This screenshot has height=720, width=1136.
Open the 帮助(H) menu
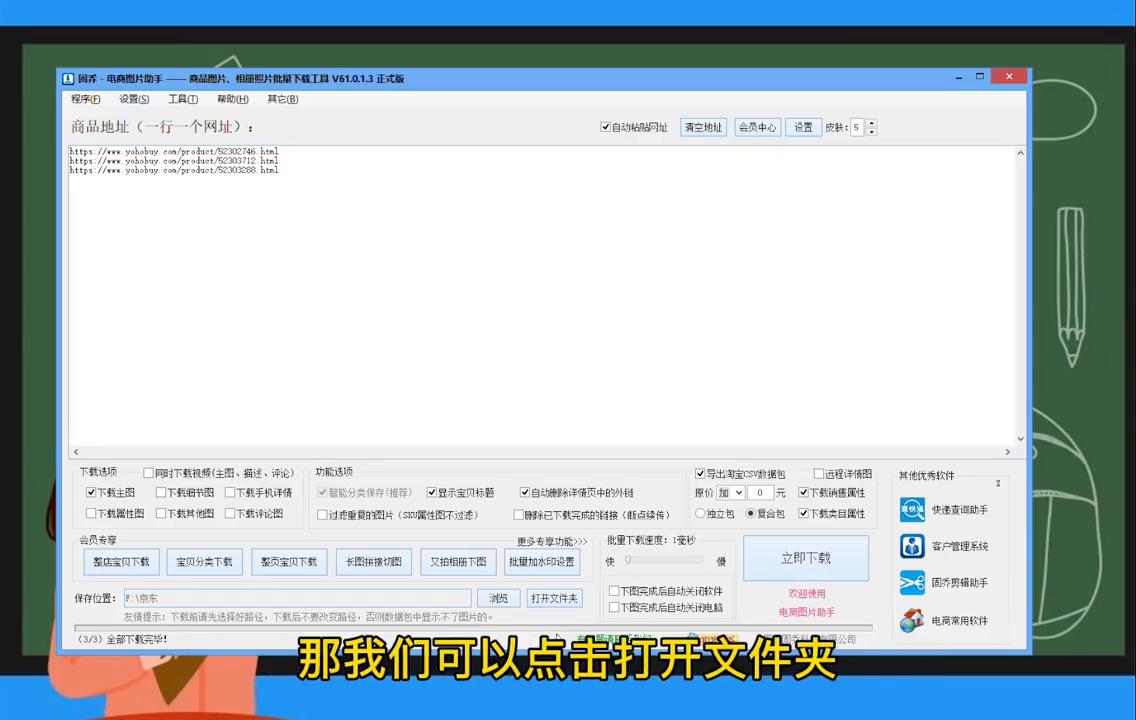[x=231, y=98]
